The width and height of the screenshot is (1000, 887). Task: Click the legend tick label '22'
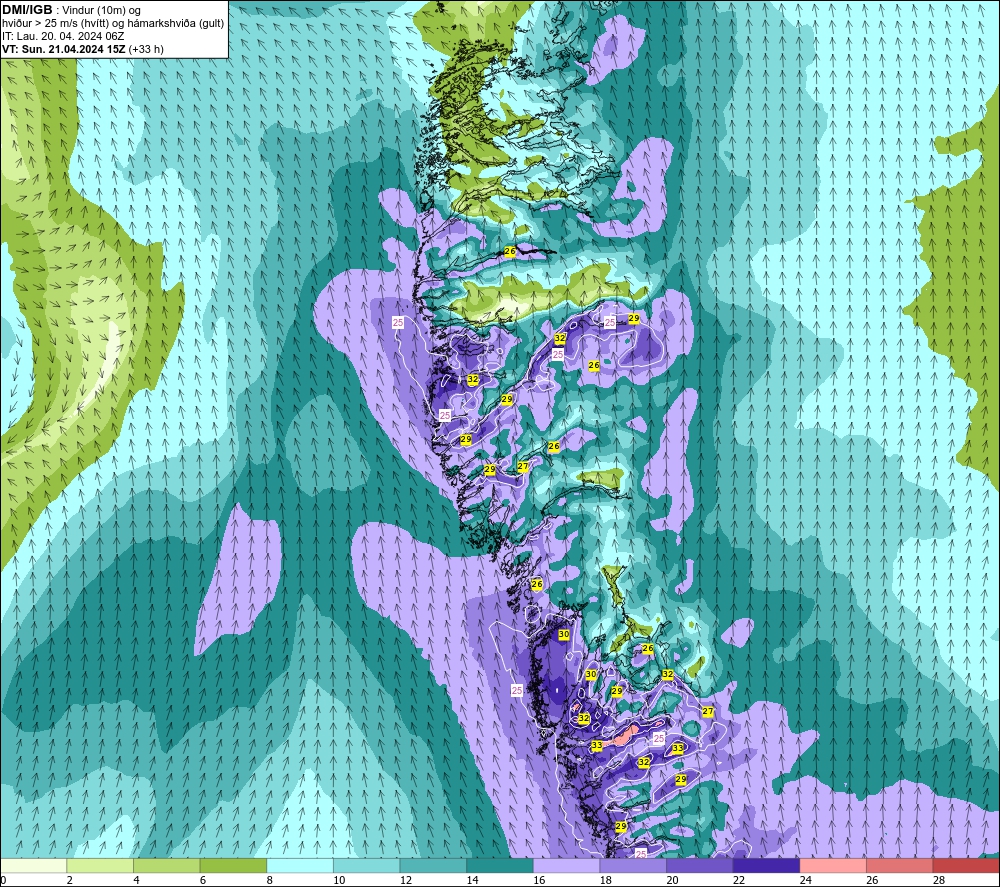pyautogui.click(x=739, y=880)
